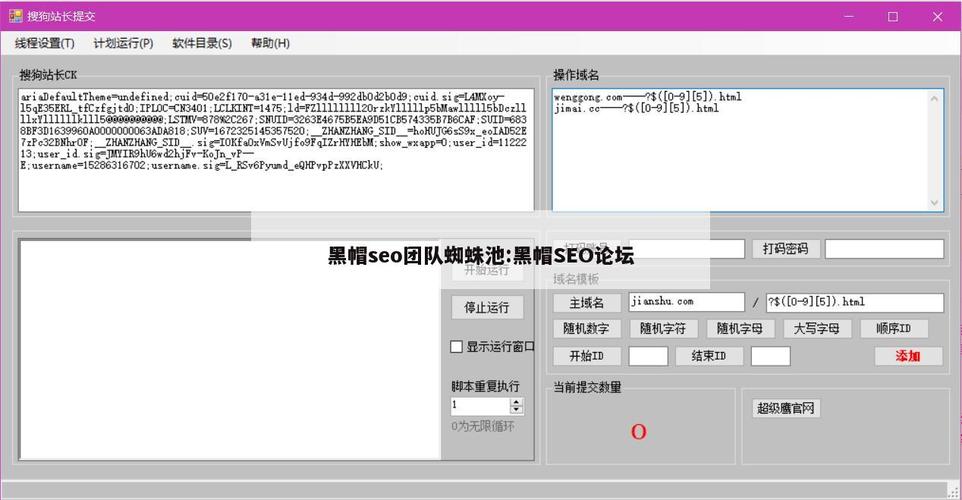
Task: Click the URL template field ?$([0-9][5]).html
Action: pyautogui.click(x=855, y=302)
